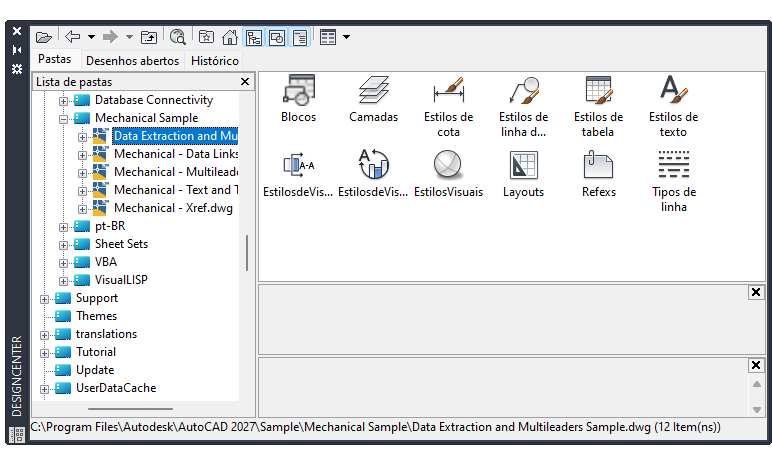This screenshot has height=463, width=772.
Task: Close the preview pane with X
Action: [756, 292]
